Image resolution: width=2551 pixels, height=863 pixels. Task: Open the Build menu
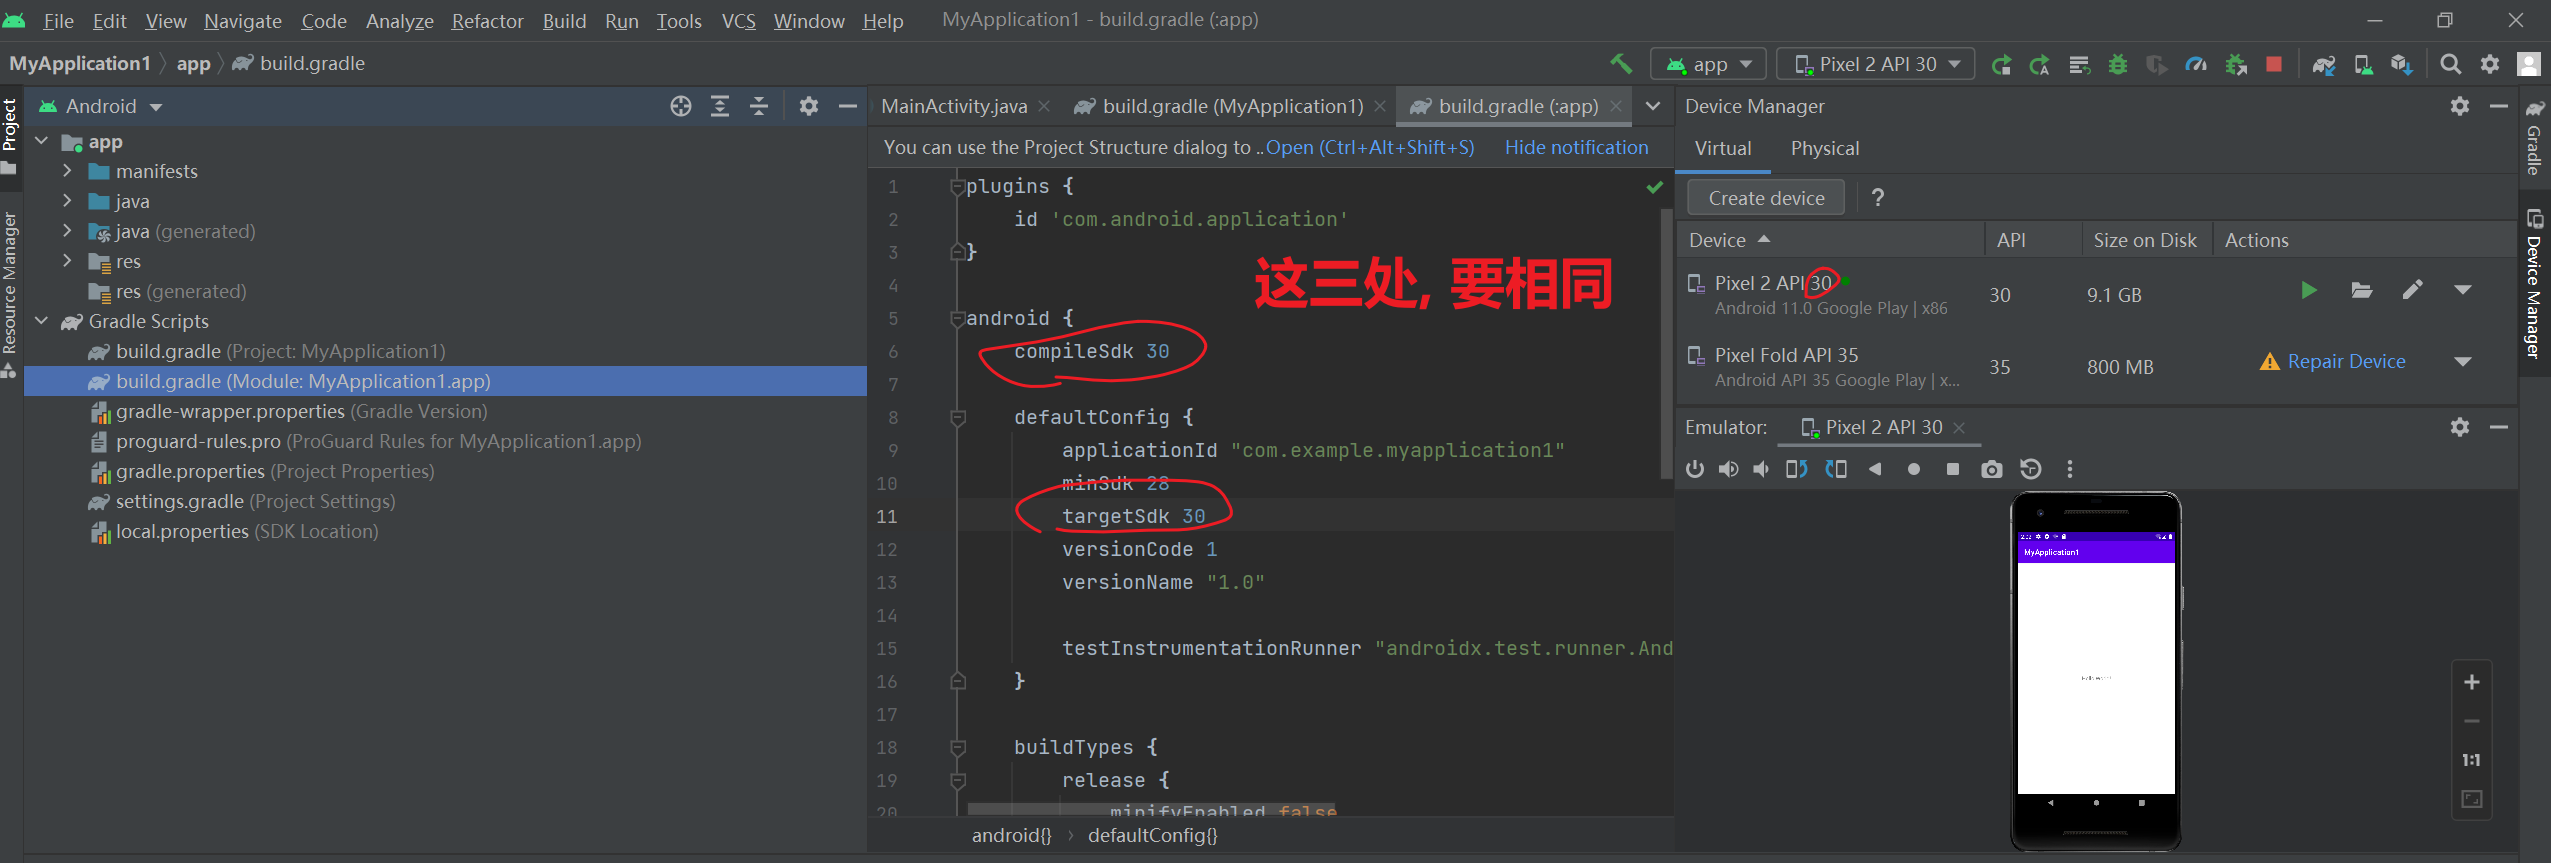click(564, 21)
